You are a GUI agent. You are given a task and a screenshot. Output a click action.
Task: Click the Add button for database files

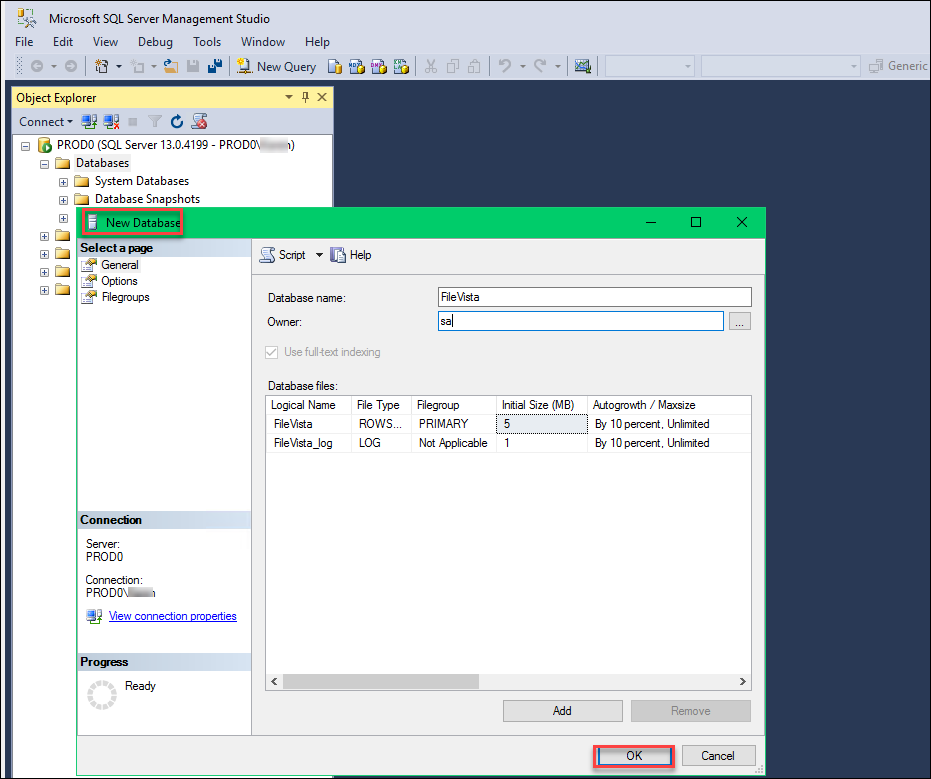coord(562,711)
